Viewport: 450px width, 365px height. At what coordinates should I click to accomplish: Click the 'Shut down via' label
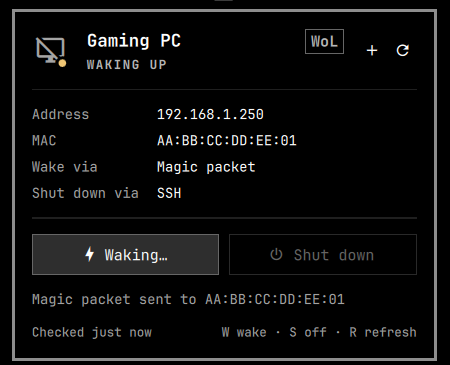point(85,193)
